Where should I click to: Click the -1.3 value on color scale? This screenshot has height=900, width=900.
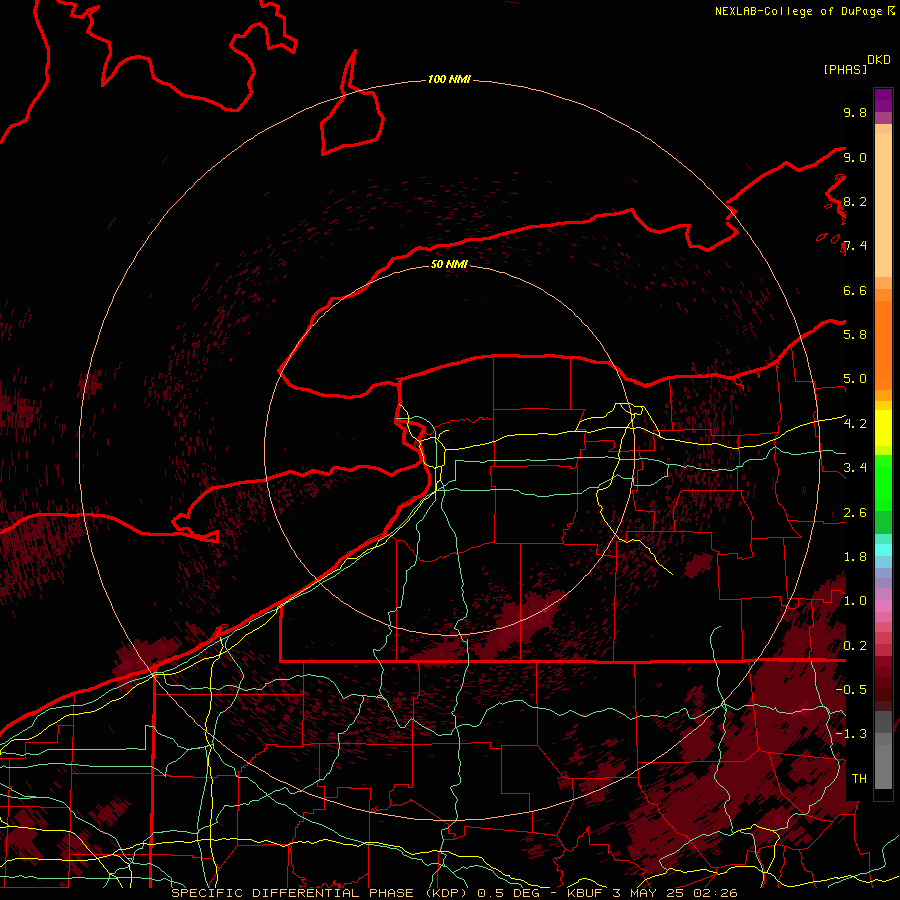[851, 734]
